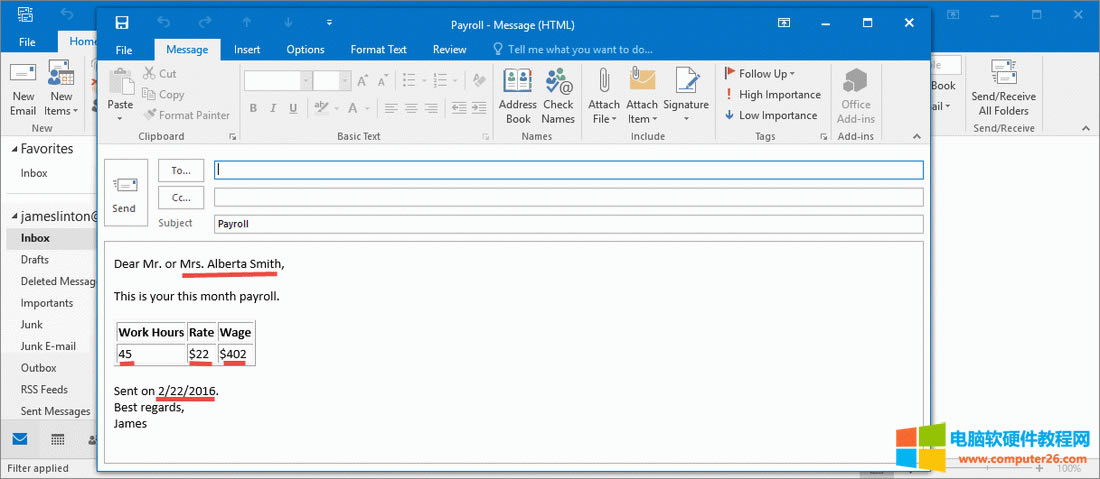The height and width of the screenshot is (479, 1100).
Task: Click the To... recipients button
Action: click(181, 171)
